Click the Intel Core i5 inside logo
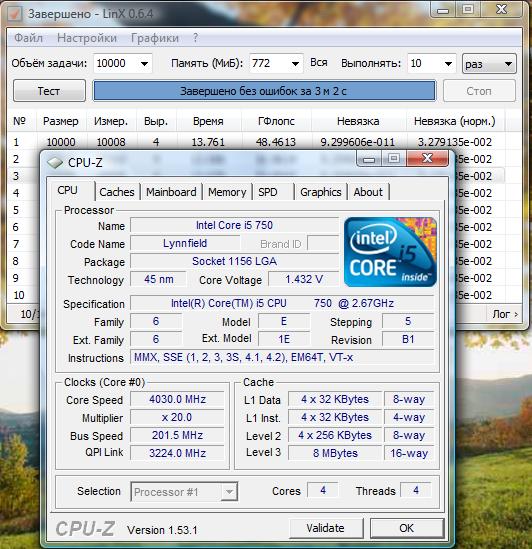The height and width of the screenshot is (549, 532). click(390, 252)
